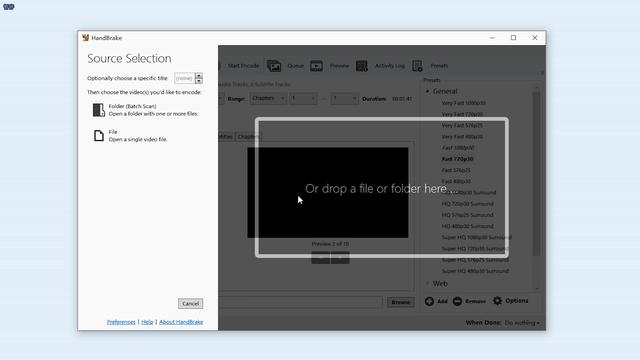
Task: Maximize the HandBrake window
Action: 513,38
